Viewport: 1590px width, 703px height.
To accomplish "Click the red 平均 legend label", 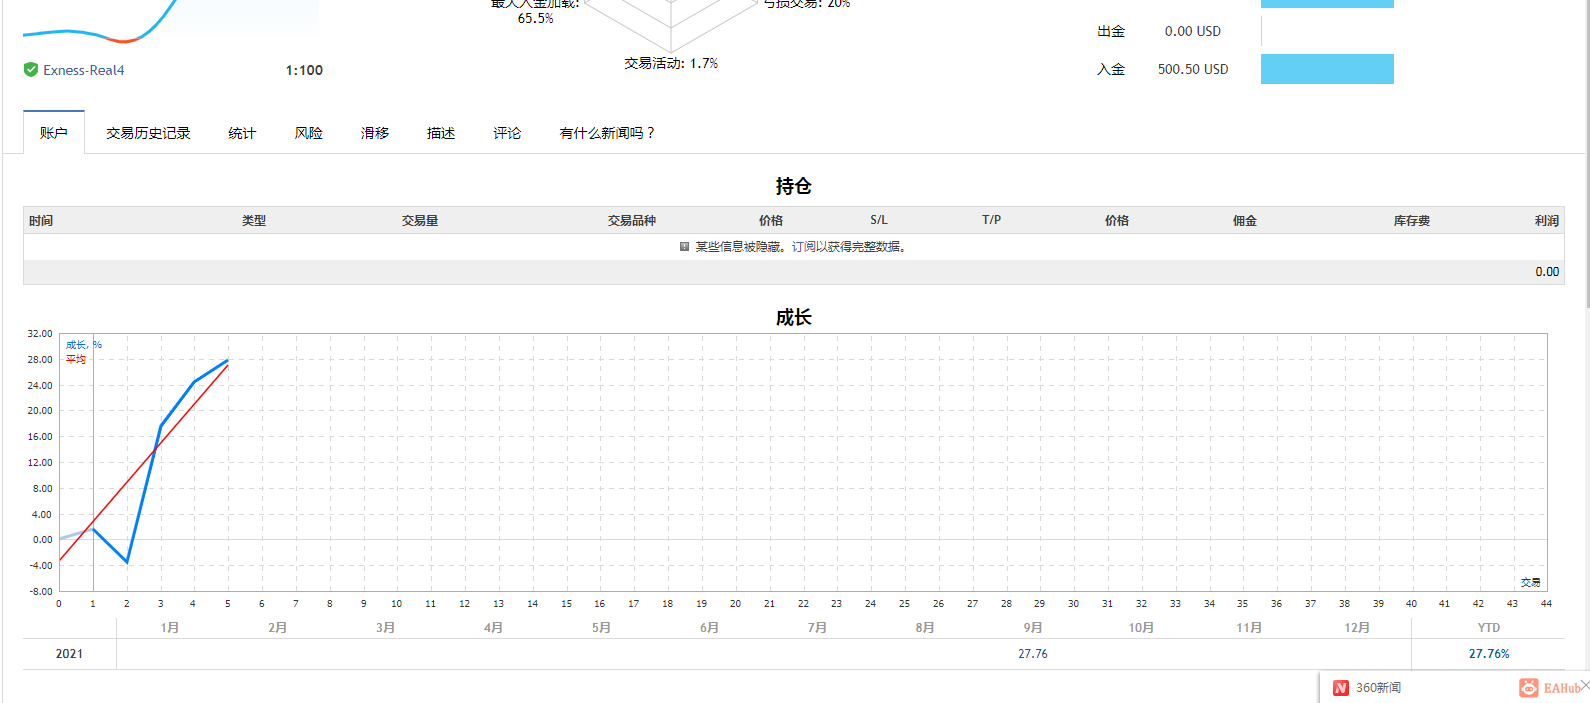I will 76,359.
